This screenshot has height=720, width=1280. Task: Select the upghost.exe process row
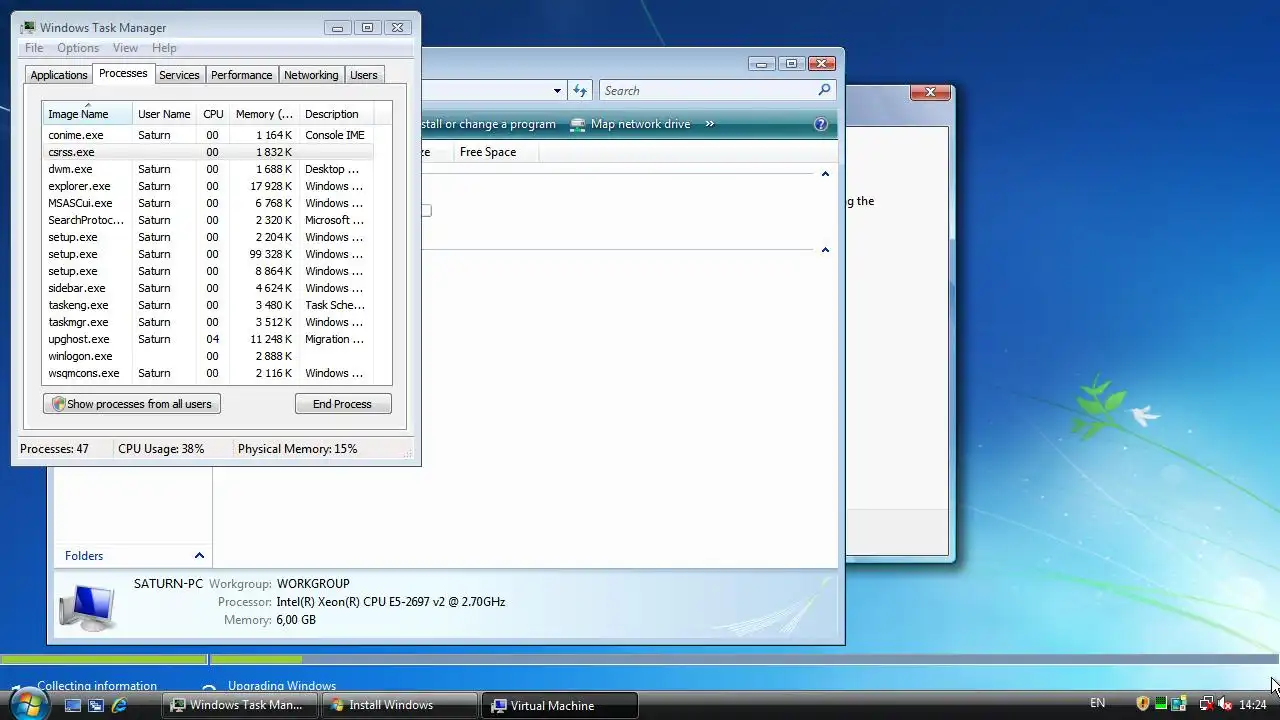coord(208,339)
